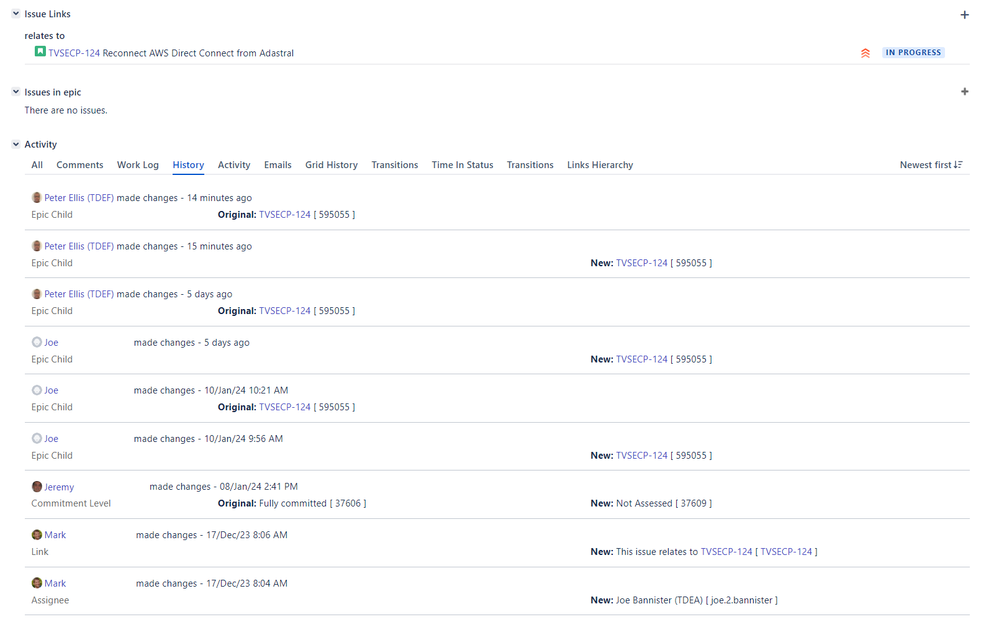Viewport: 999px width, 620px height.
Task: Click Joe's avatar on 5 days ago entry
Action: [x=37, y=342]
